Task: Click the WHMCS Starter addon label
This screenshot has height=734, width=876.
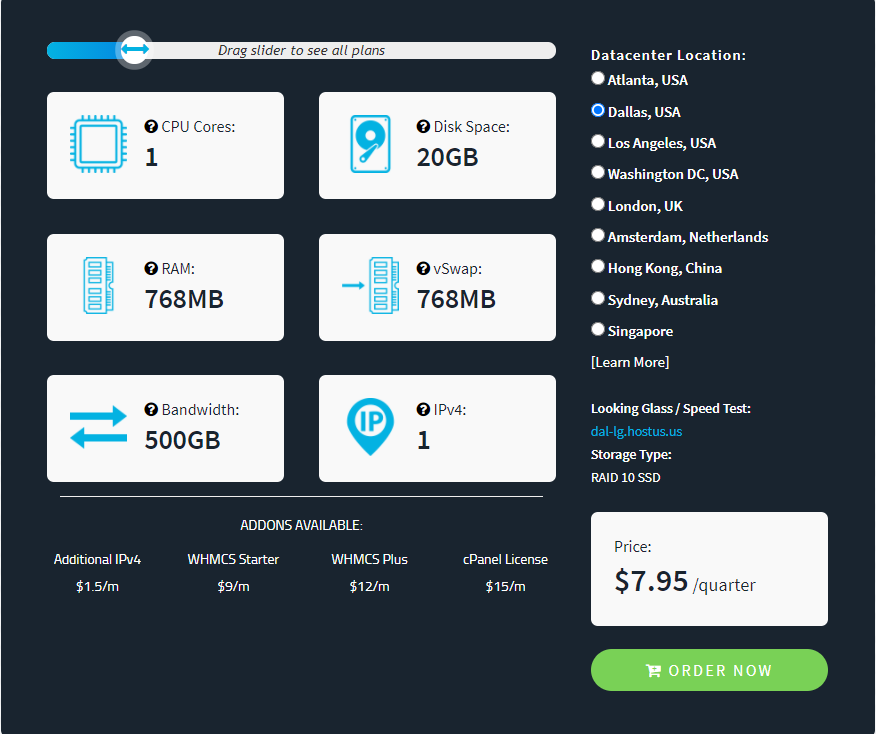Action: pyautogui.click(x=233, y=559)
